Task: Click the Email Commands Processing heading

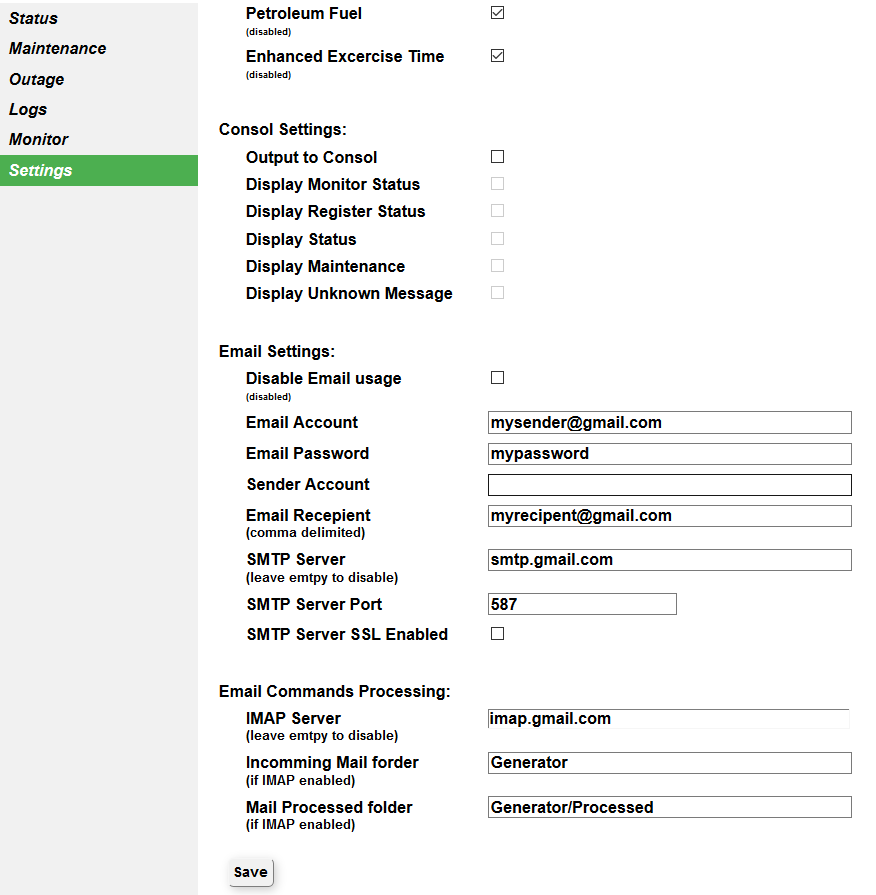Action: point(334,692)
